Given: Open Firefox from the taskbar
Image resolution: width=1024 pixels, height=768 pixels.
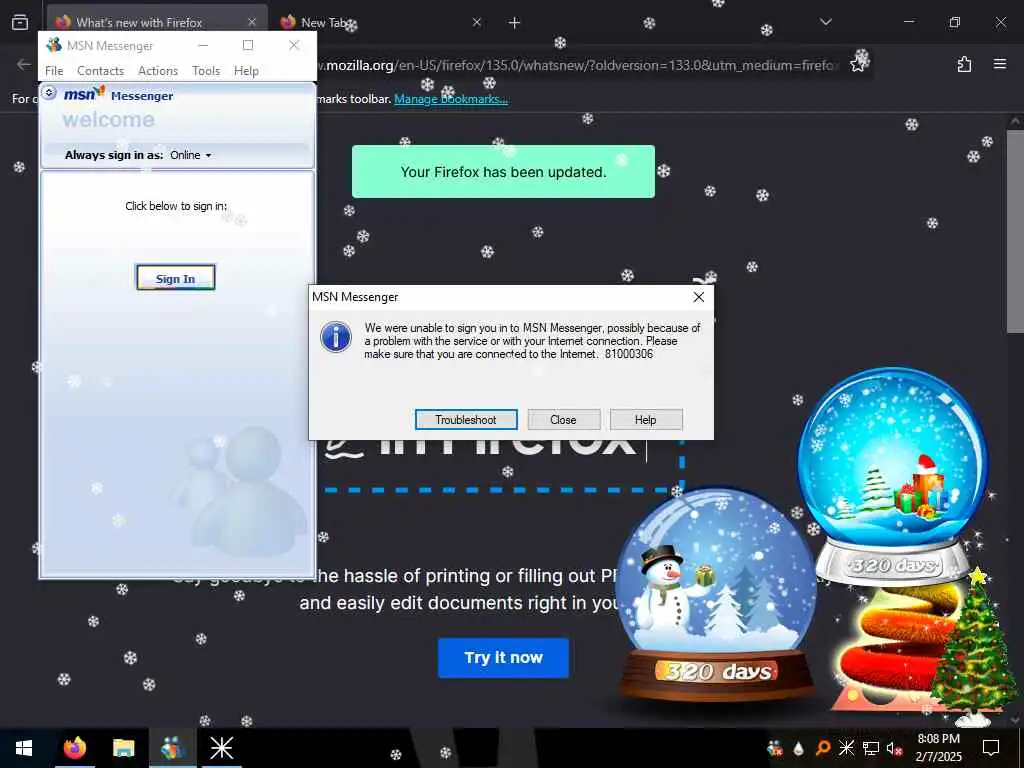Looking at the screenshot, I should [x=74, y=748].
